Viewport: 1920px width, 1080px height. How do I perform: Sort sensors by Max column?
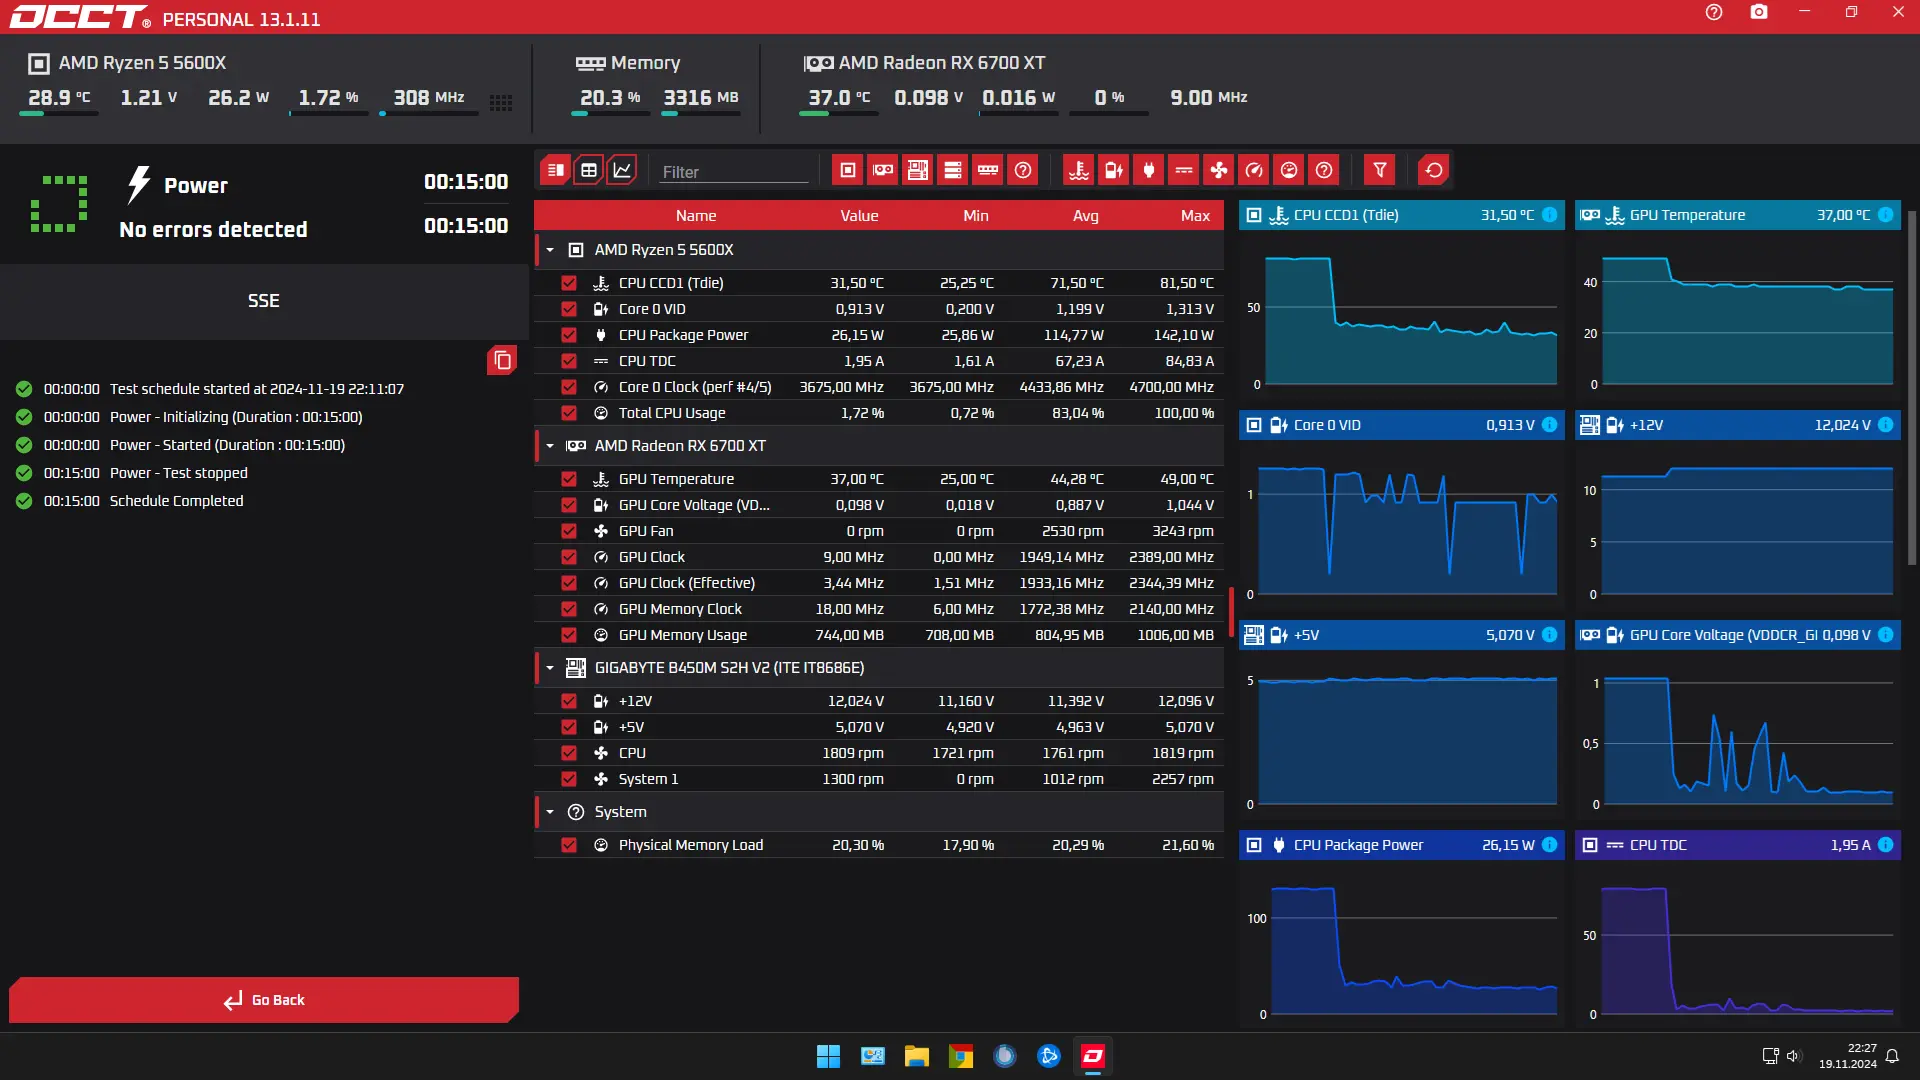1195,216
